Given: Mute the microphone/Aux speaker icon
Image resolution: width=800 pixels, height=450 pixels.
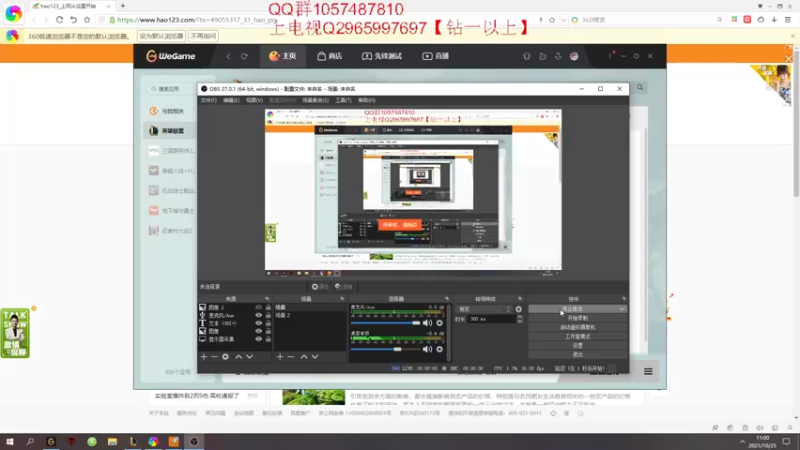Looking at the screenshot, I should 427,323.
